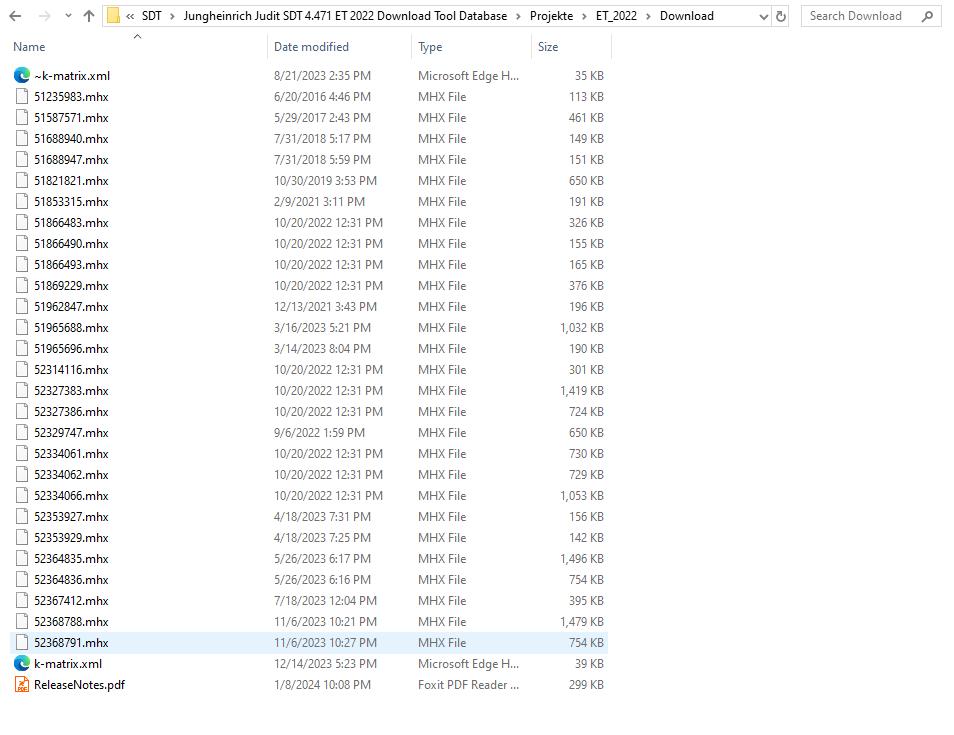Viewport: 954px width, 735px height.
Task: Expand subfolders arrow after Projekte
Action: click(x=584, y=16)
